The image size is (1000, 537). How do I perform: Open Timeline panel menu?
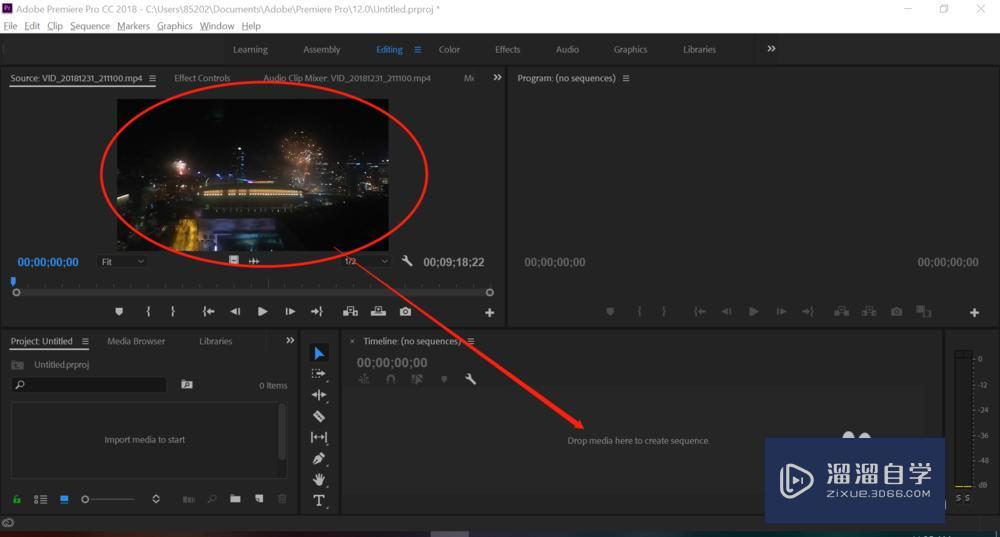471,341
